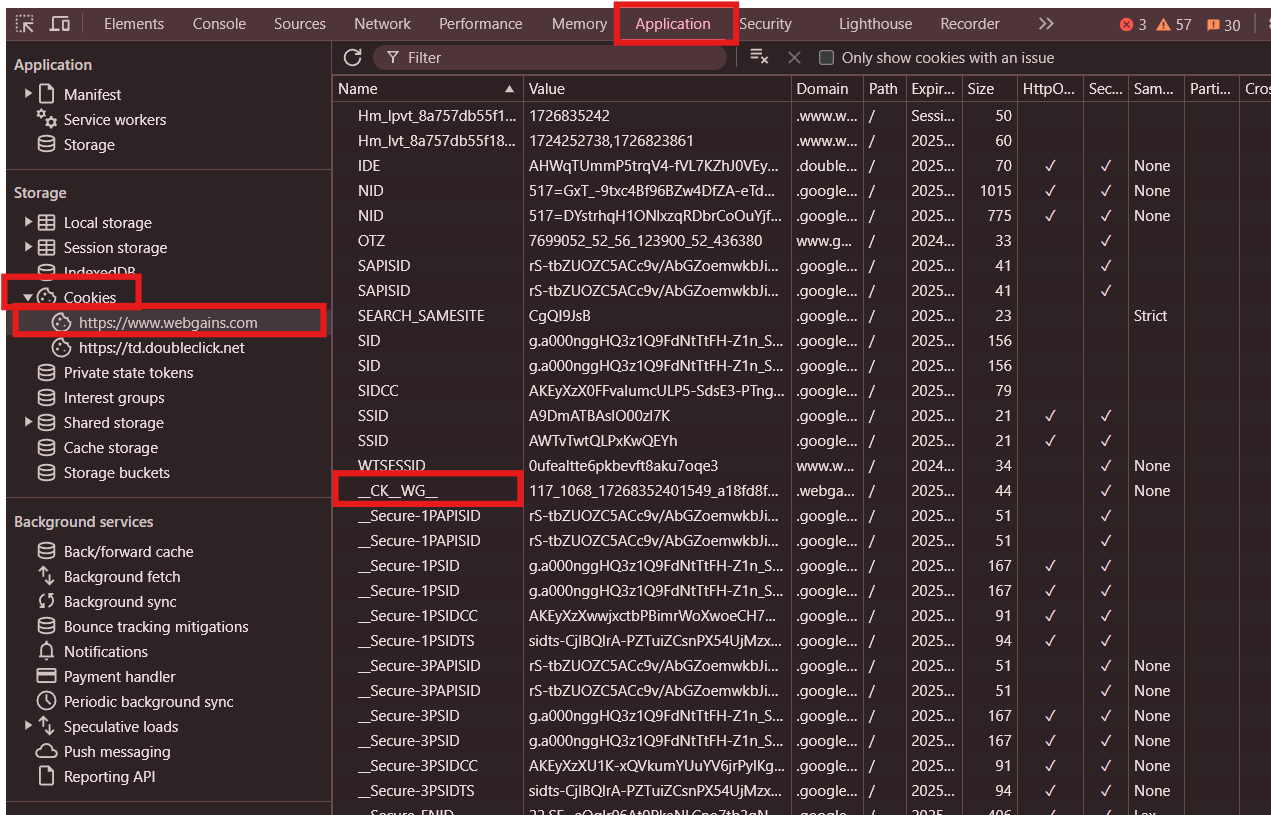The height and width of the screenshot is (815, 1271).
Task: Open Service workers in the Application section
Action: coord(114,120)
